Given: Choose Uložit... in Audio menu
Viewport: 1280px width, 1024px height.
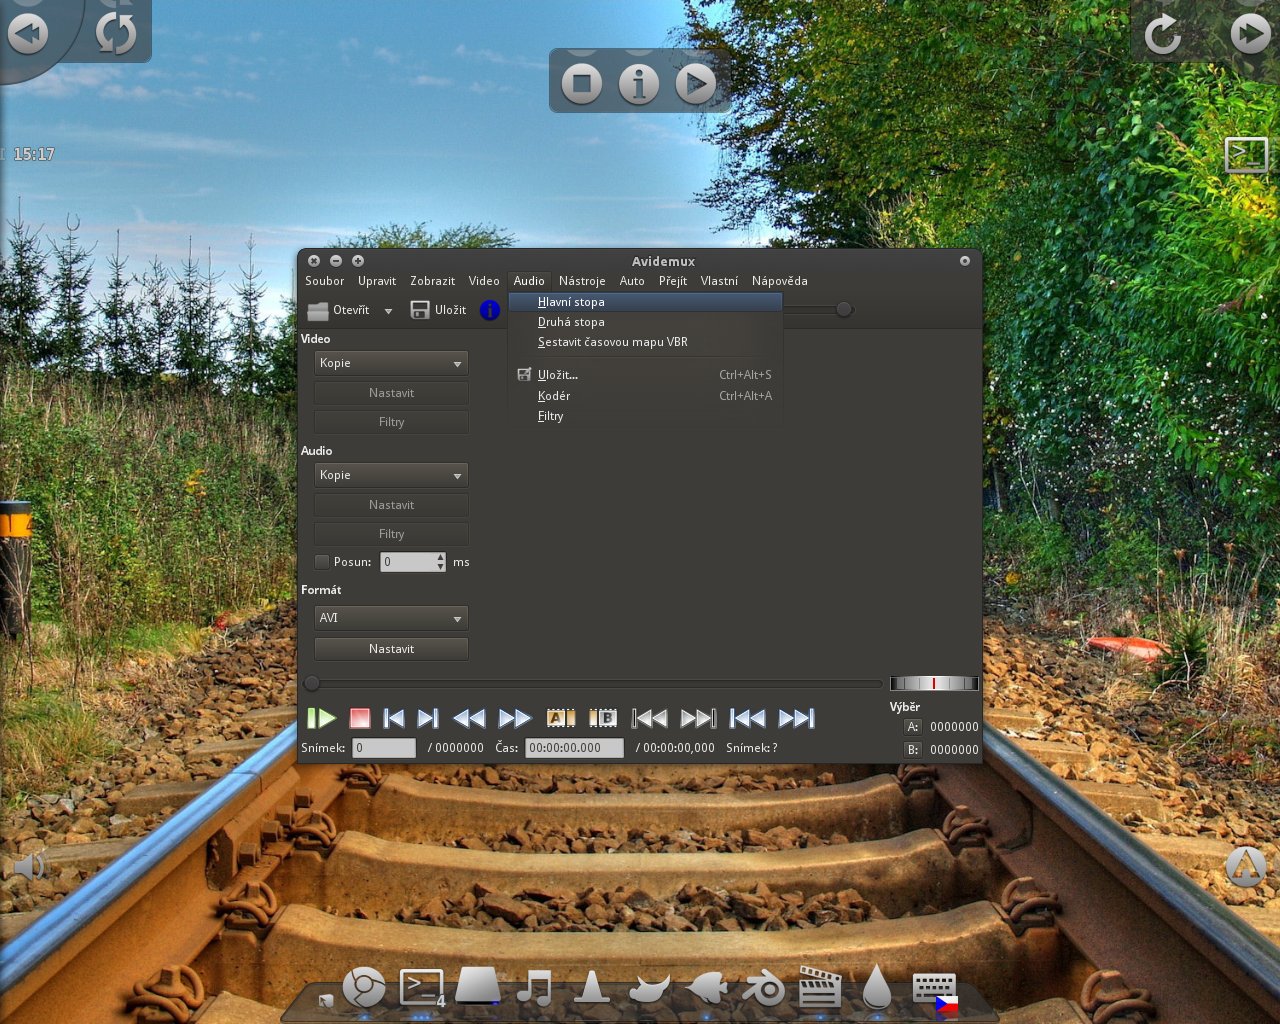Looking at the screenshot, I should click(x=645, y=375).
